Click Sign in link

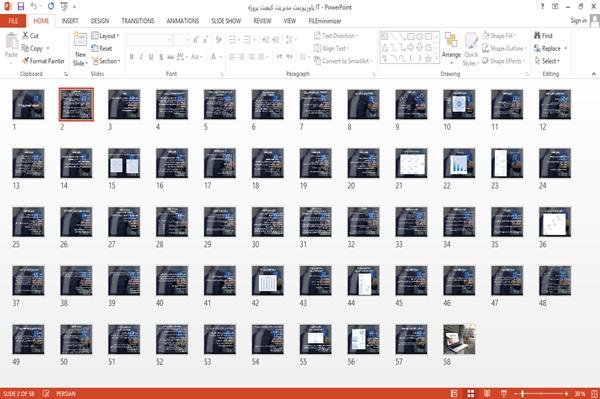[578, 21]
